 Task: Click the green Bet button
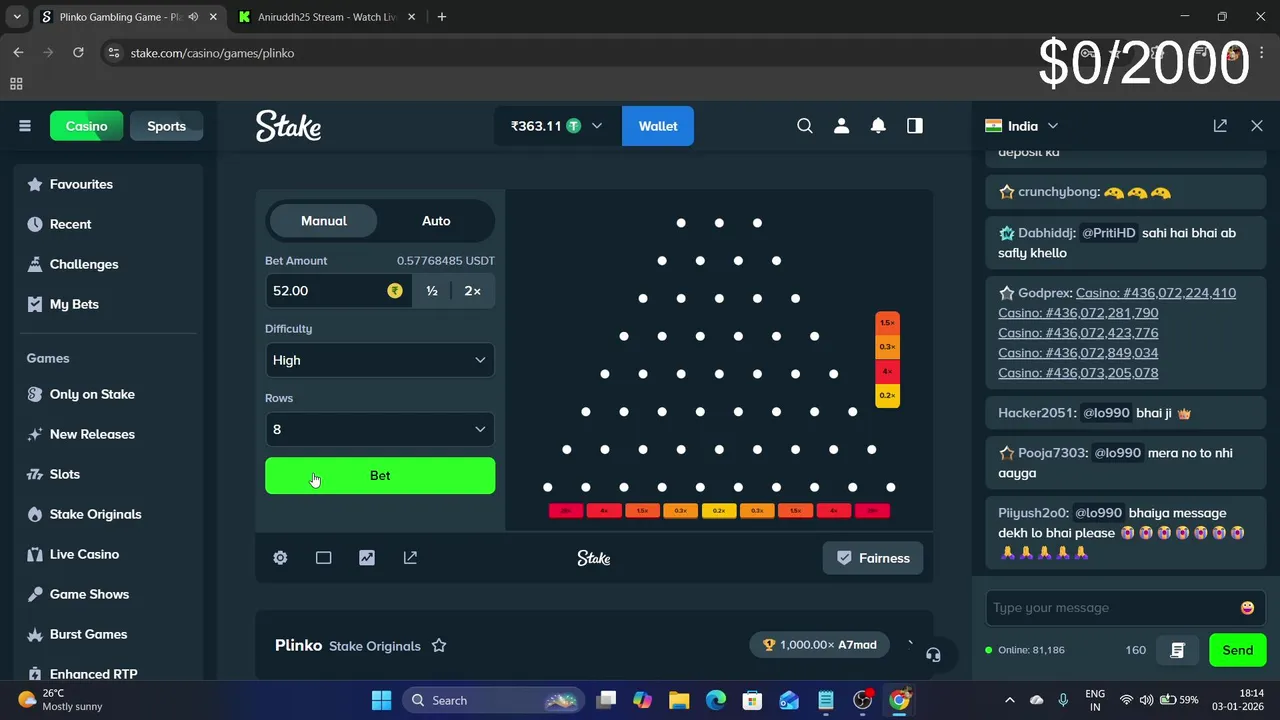[380, 476]
